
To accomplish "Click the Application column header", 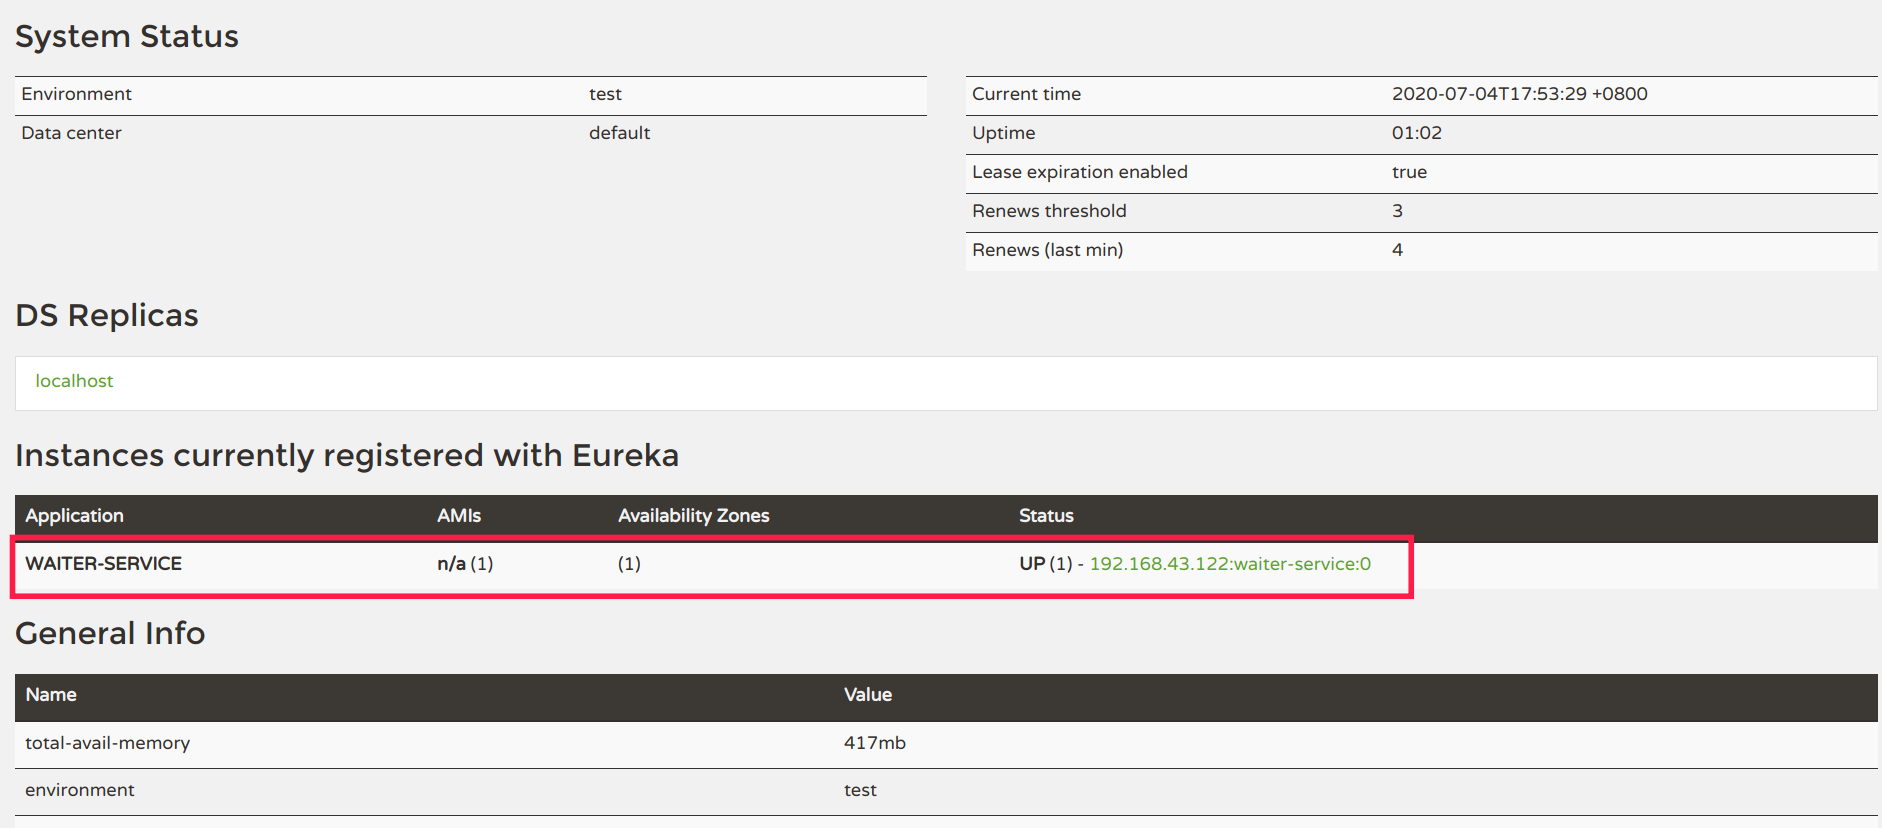I will coord(75,516).
